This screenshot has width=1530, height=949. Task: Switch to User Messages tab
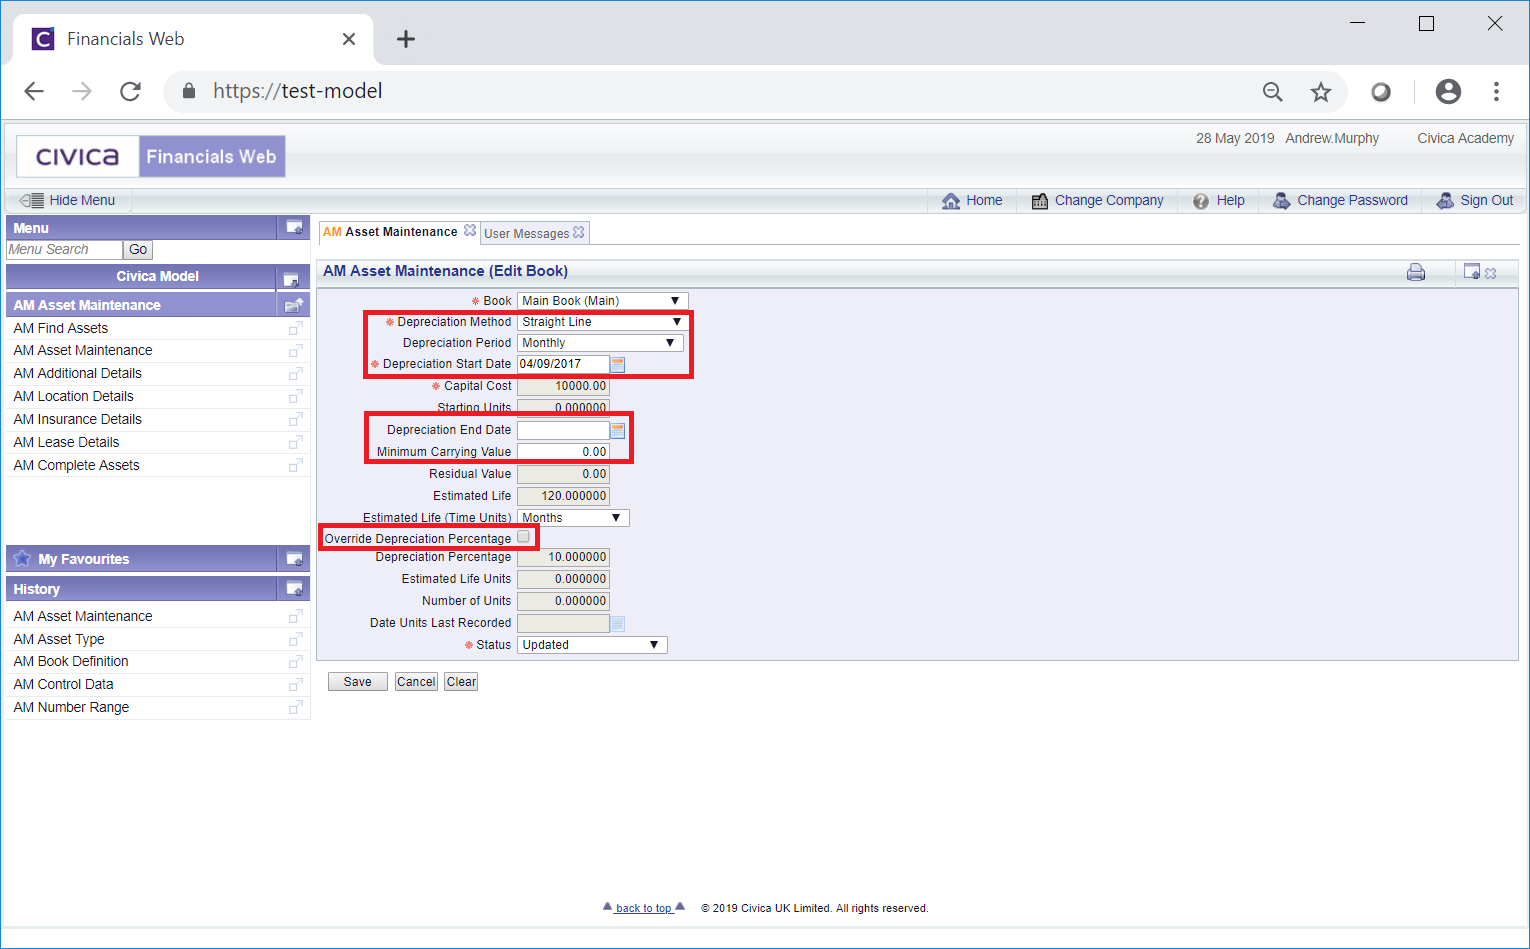click(x=526, y=233)
